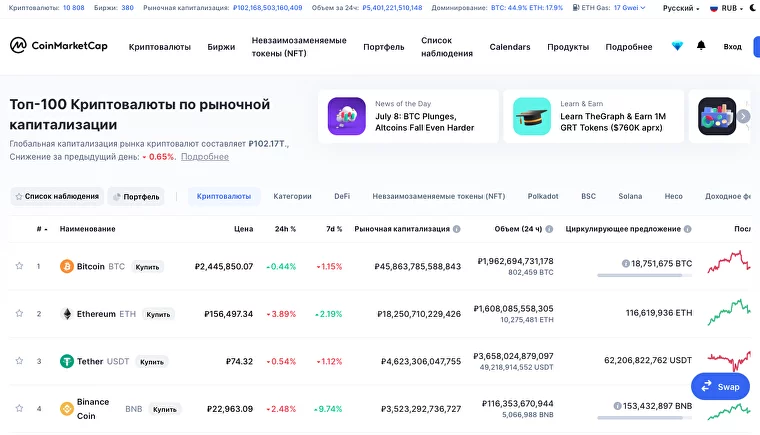Click the Swap button
The image size is (760, 435).
(x=720, y=386)
